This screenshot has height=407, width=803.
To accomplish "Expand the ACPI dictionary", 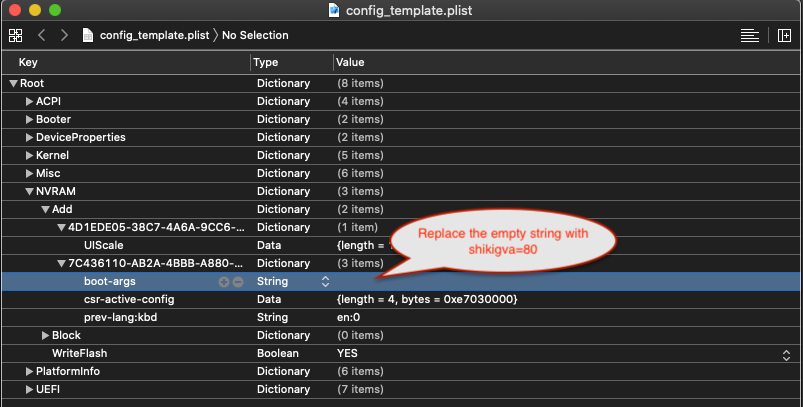I will point(29,101).
